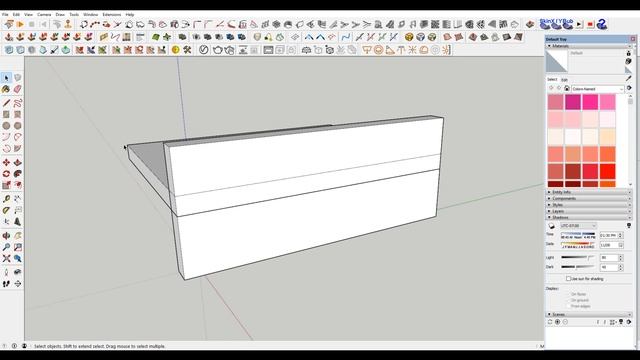The height and width of the screenshot is (360, 640).
Task: Toggle the On ground display checkbox
Action: point(568,300)
